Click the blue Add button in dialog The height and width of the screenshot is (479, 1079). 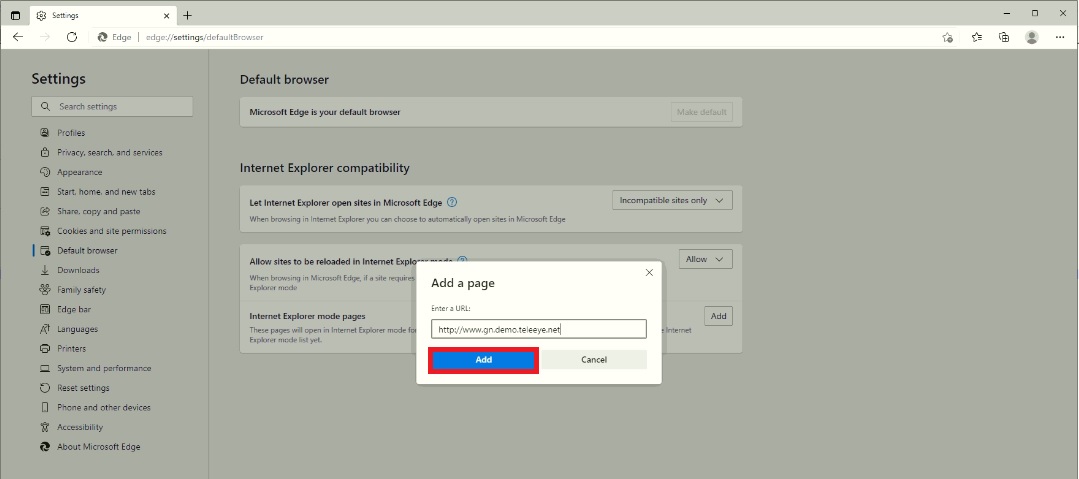[484, 360]
